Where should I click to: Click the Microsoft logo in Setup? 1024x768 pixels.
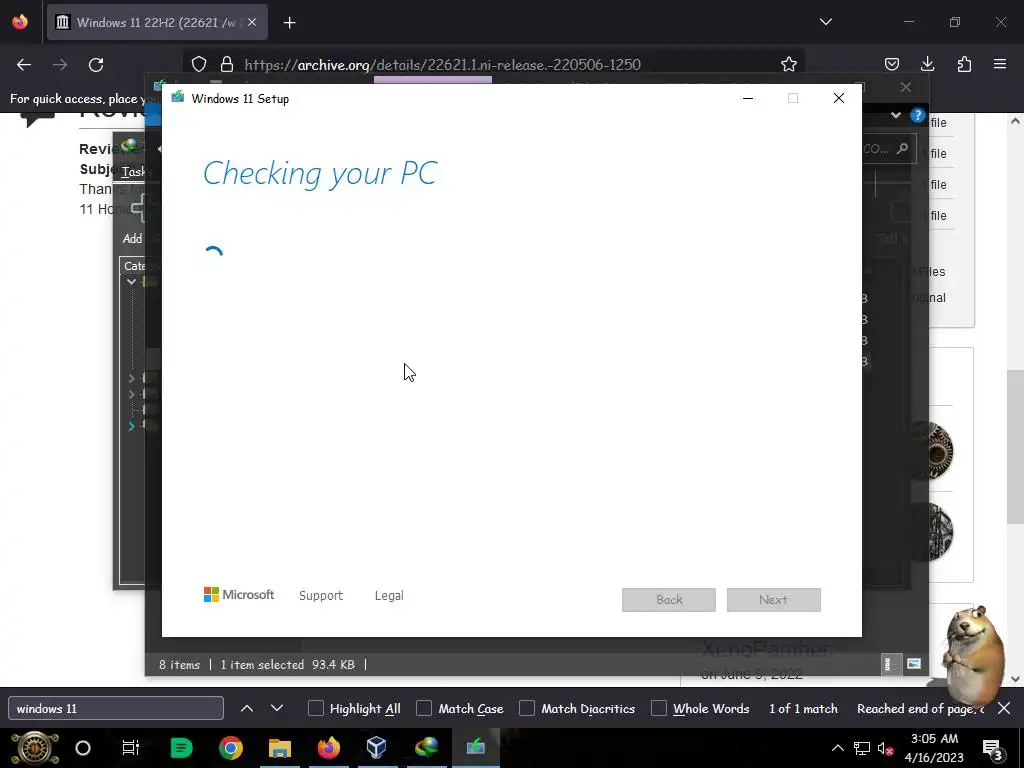point(239,595)
